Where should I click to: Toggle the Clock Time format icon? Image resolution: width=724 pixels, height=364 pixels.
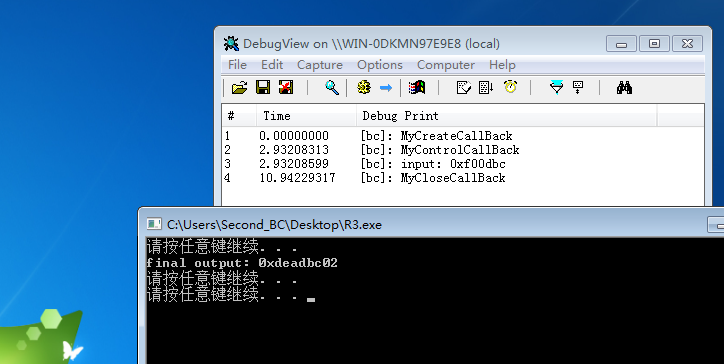[510, 87]
